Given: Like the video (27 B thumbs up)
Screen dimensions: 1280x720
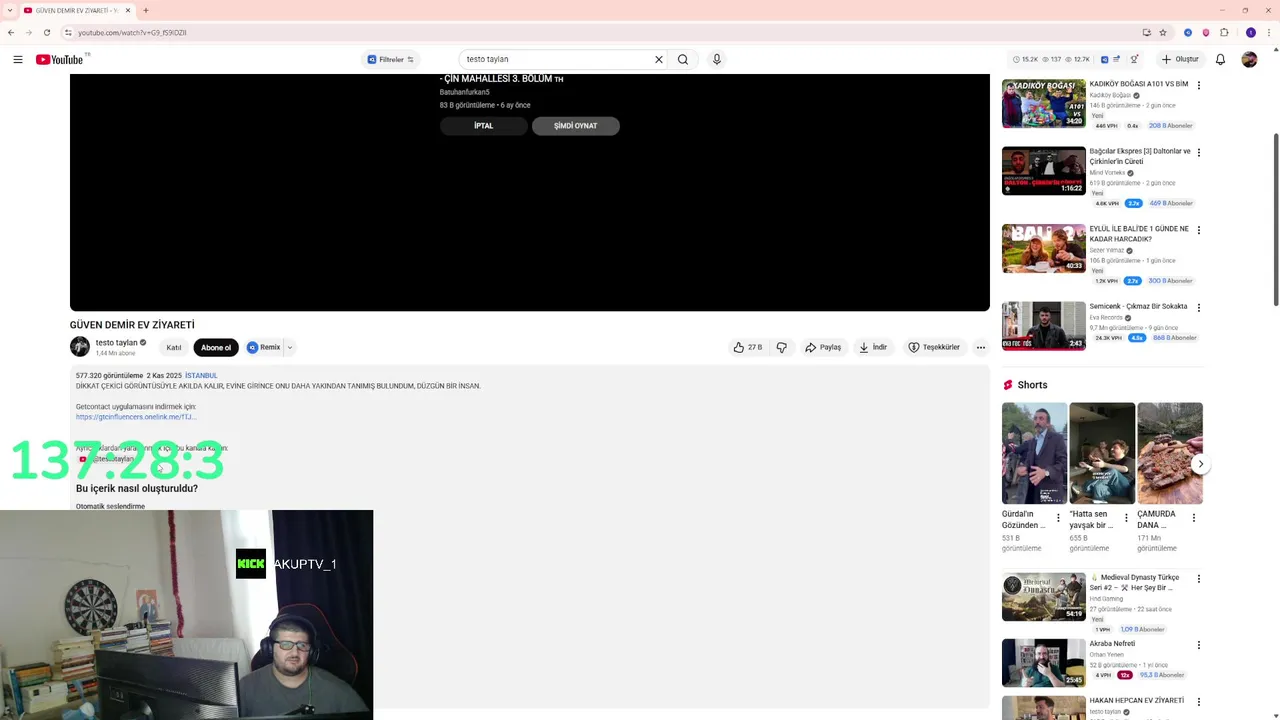Looking at the screenshot, I should pyautogui.click(x=748, y=347).
